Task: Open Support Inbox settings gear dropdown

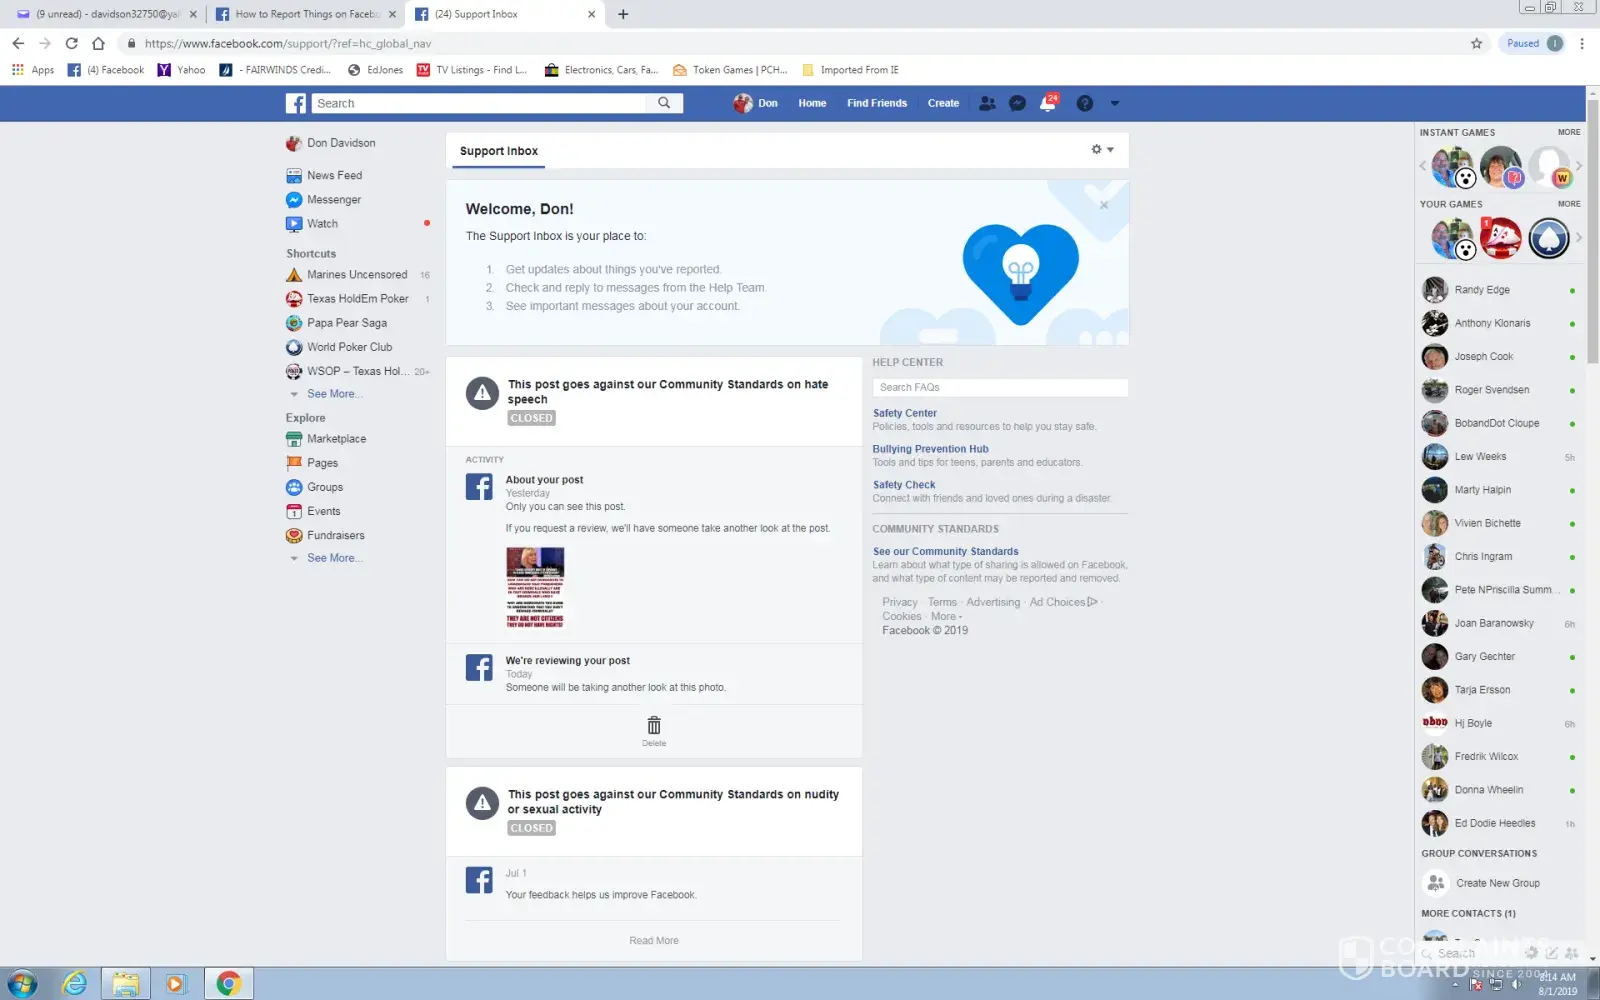Action: pyautogui.click(x=1102, y=150)
